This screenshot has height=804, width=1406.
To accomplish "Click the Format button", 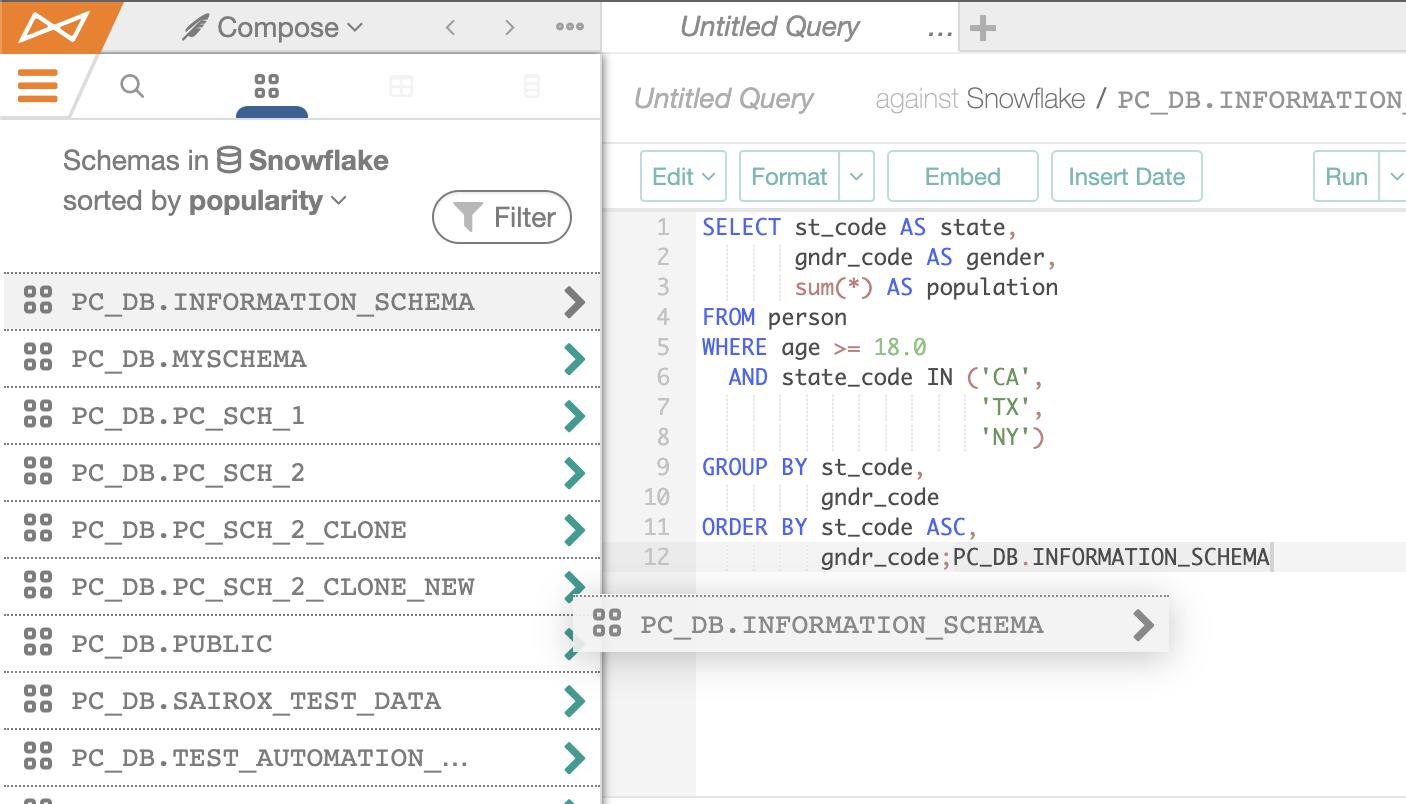I will pyautogui.click(x=789, y=177).
